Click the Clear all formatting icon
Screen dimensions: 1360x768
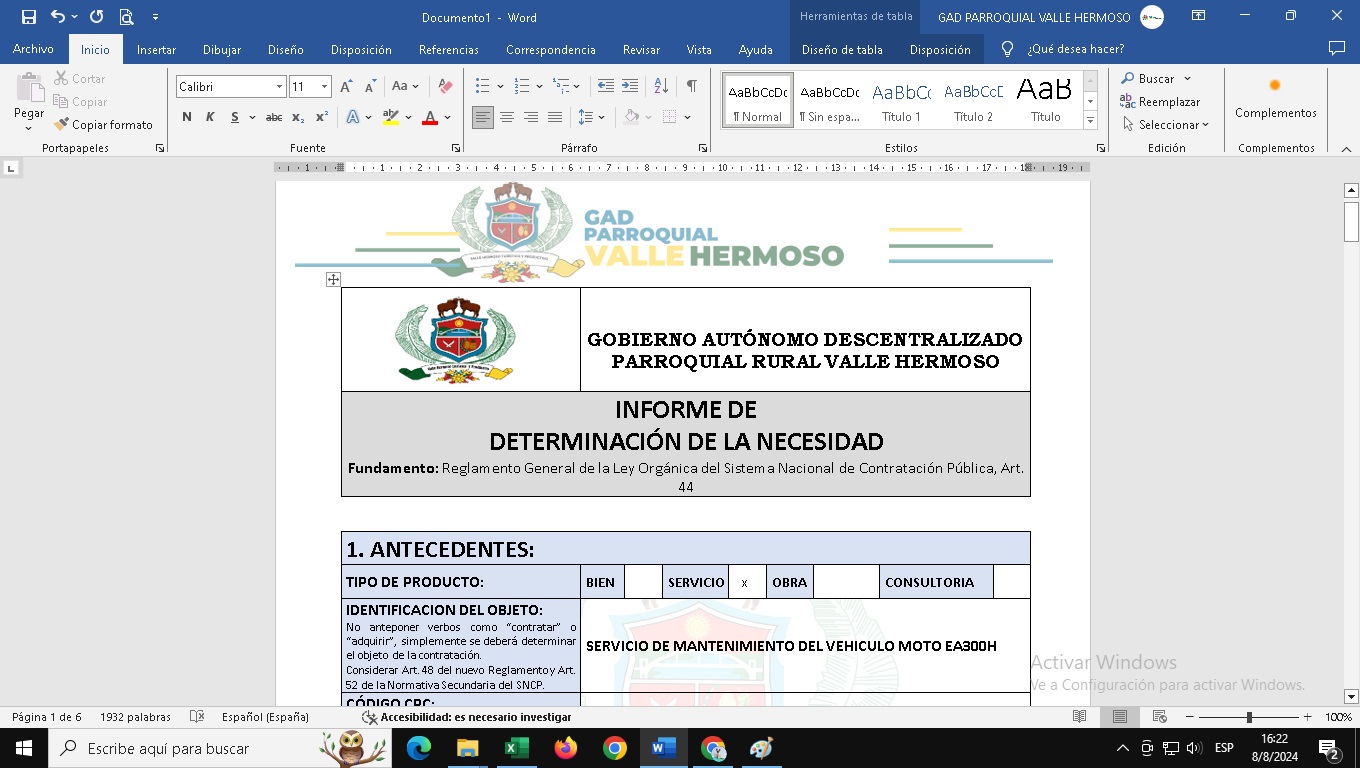(x=446, y=86)
